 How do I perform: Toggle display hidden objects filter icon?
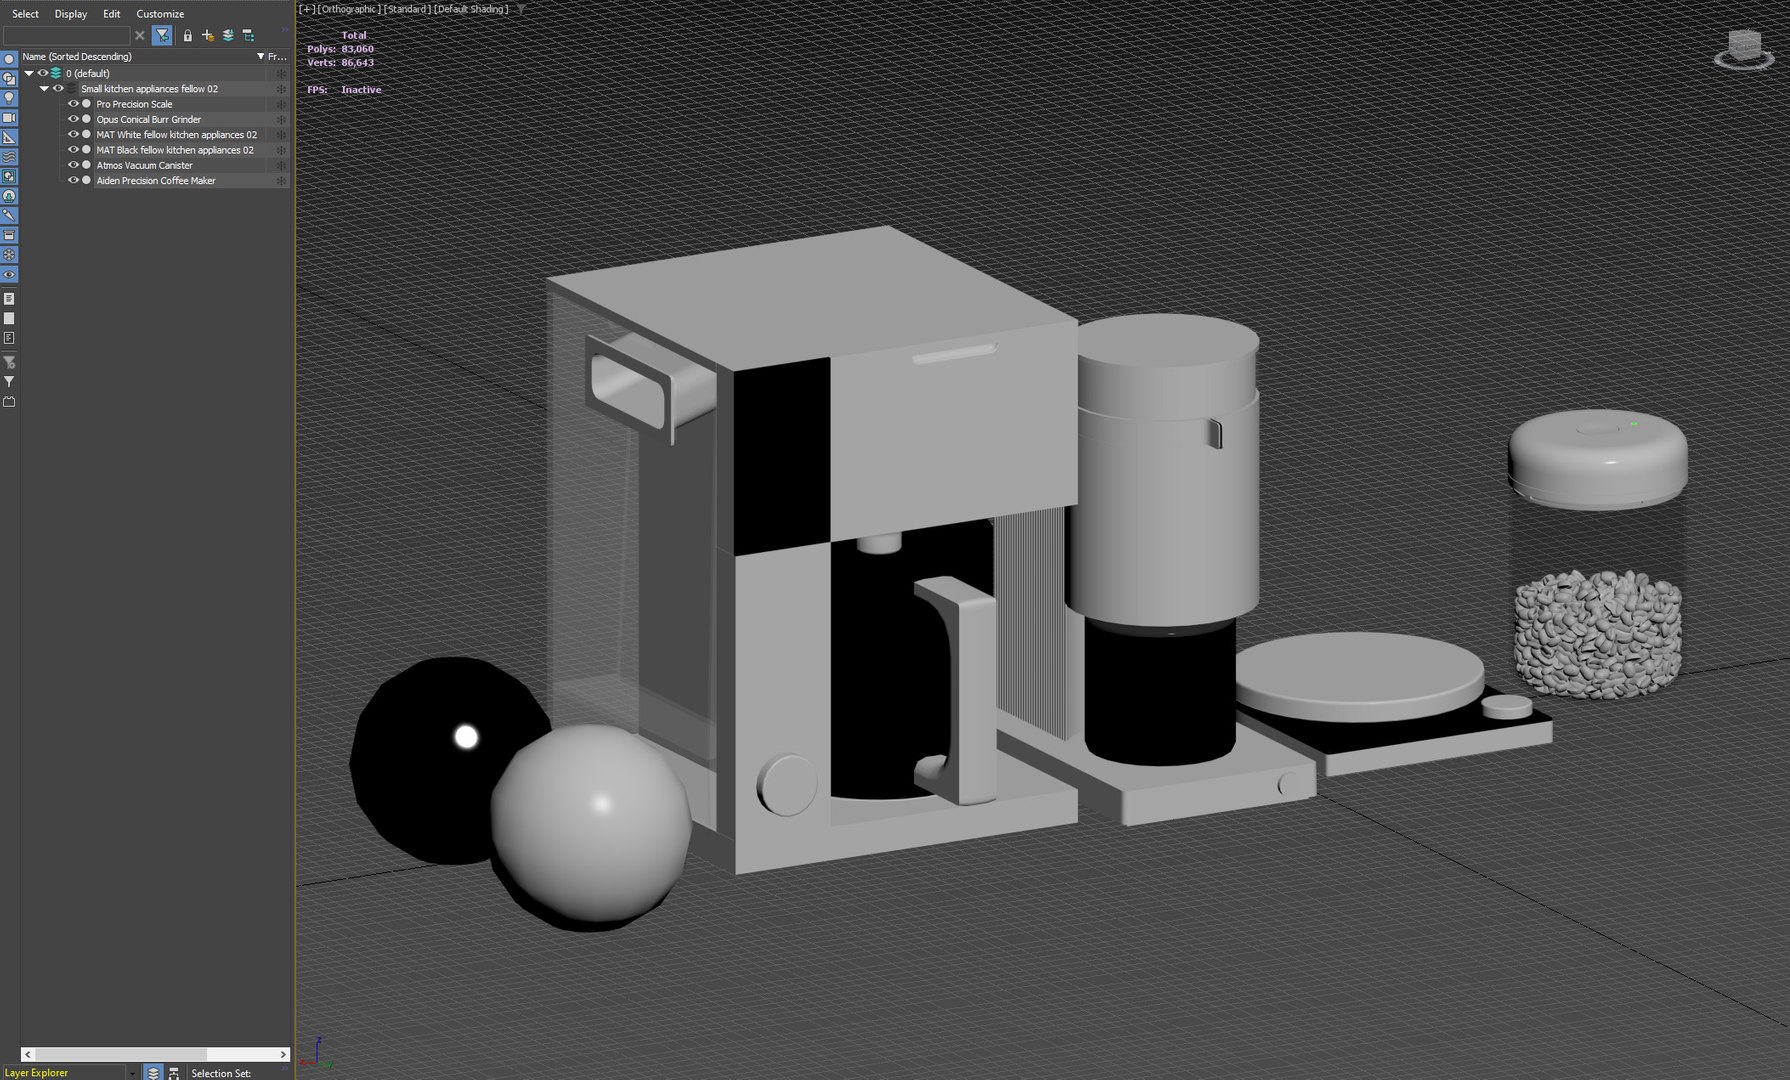tap(9, 274)
